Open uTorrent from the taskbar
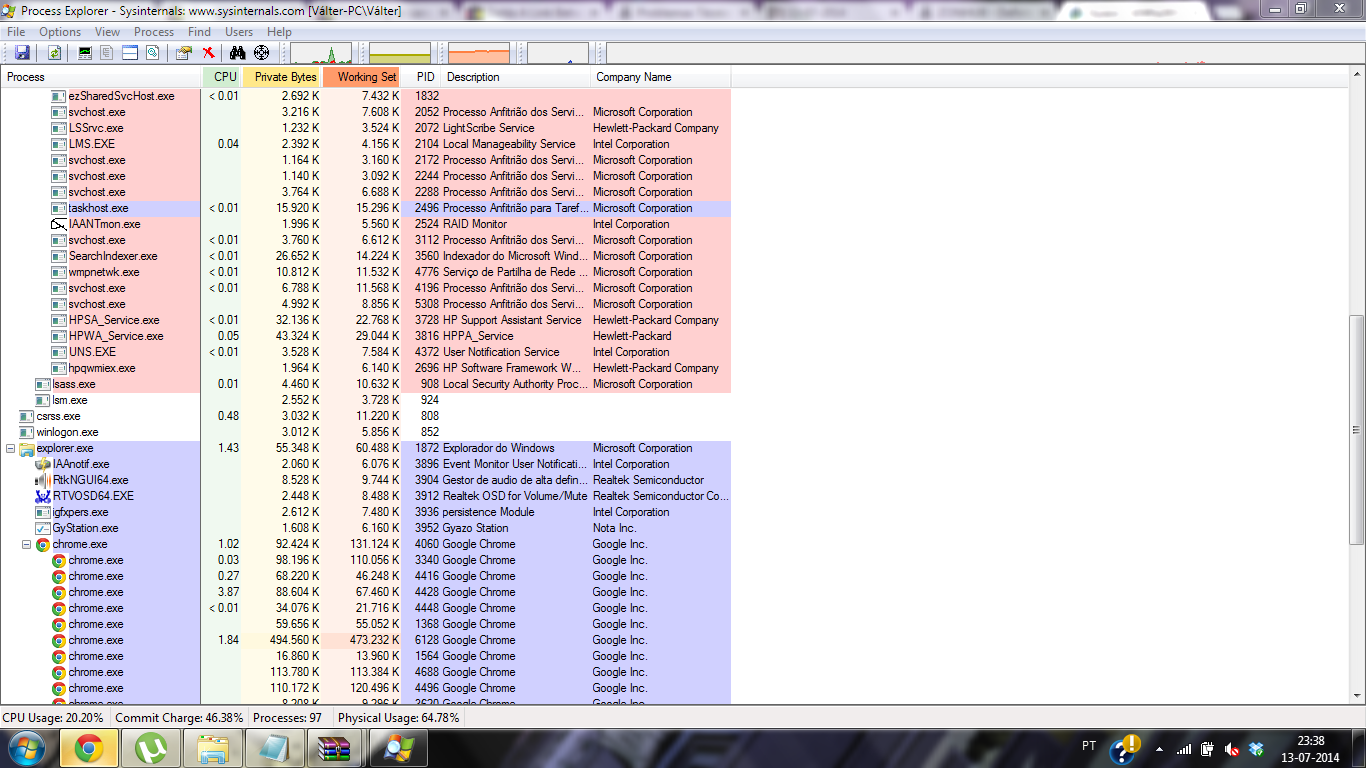This screenshot has width=1366, height=768. coord(151,748)
